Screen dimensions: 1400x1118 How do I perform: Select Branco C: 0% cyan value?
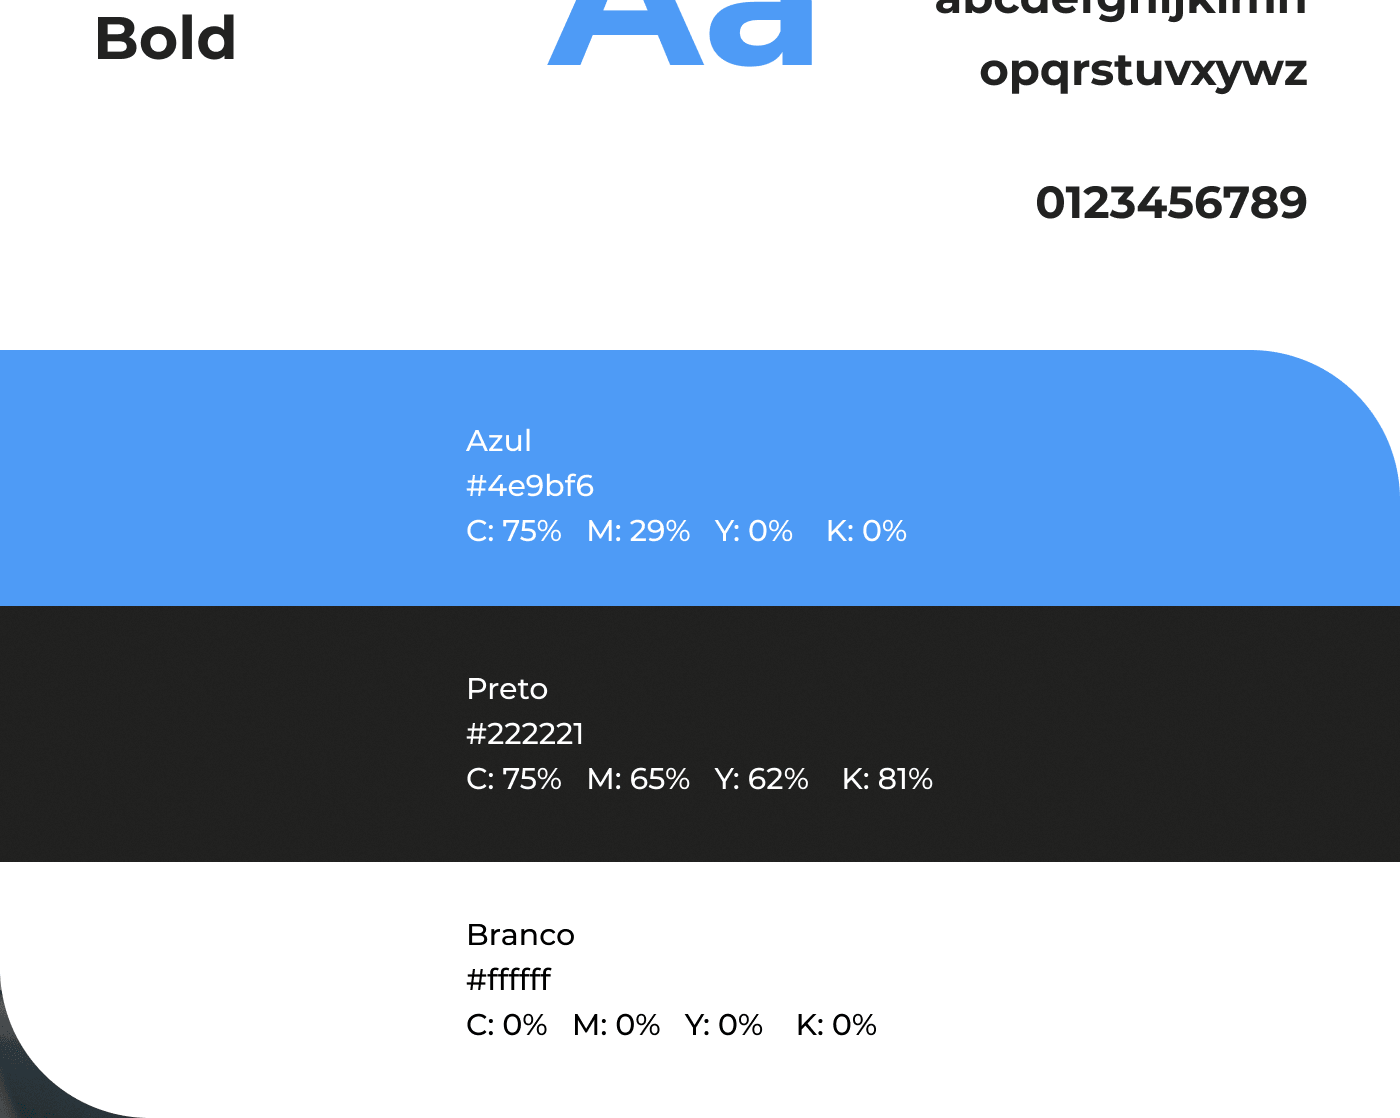[507, 1025]
